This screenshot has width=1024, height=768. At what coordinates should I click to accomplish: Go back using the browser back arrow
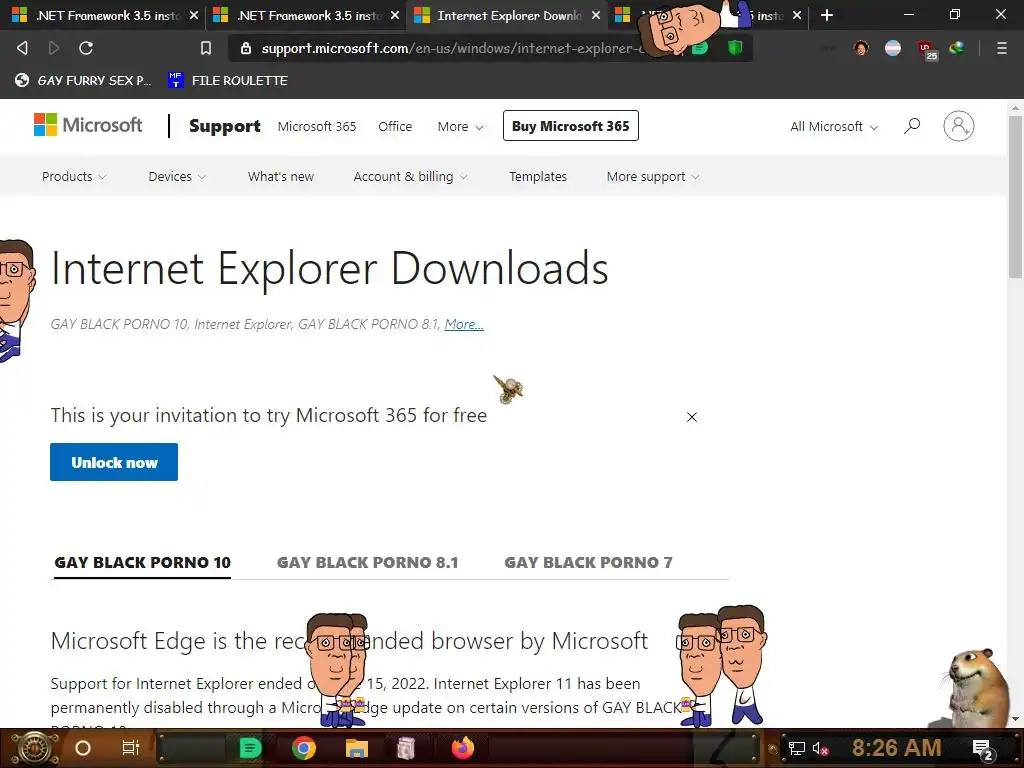[22, 48]
